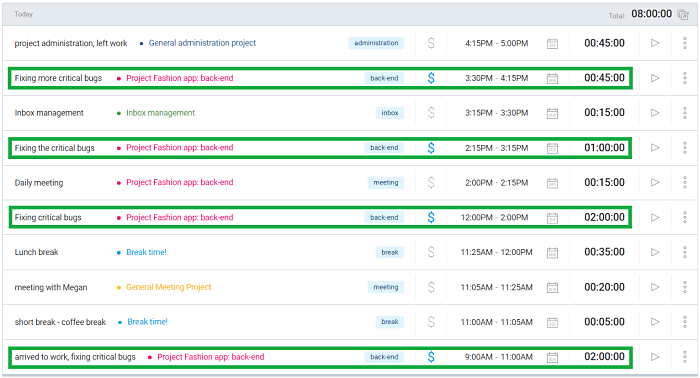Open three-dot menu for 3:15PM Inbox entry

[x=684, y=113]
